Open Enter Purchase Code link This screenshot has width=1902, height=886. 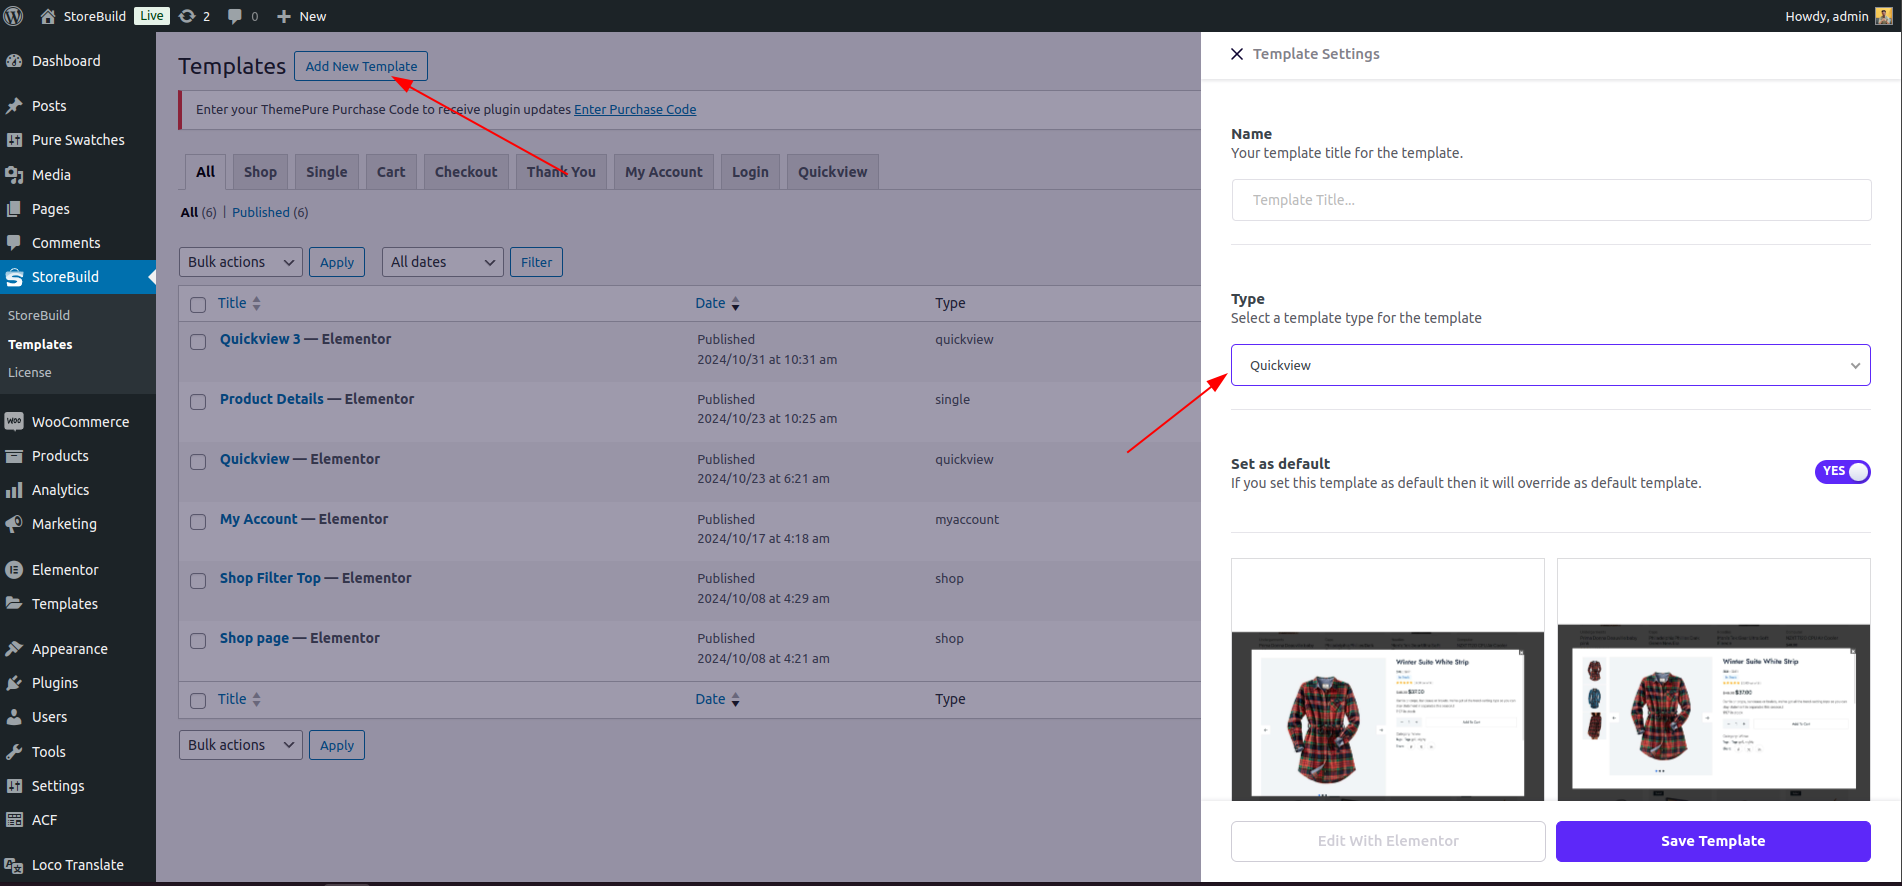pos(635,110)
